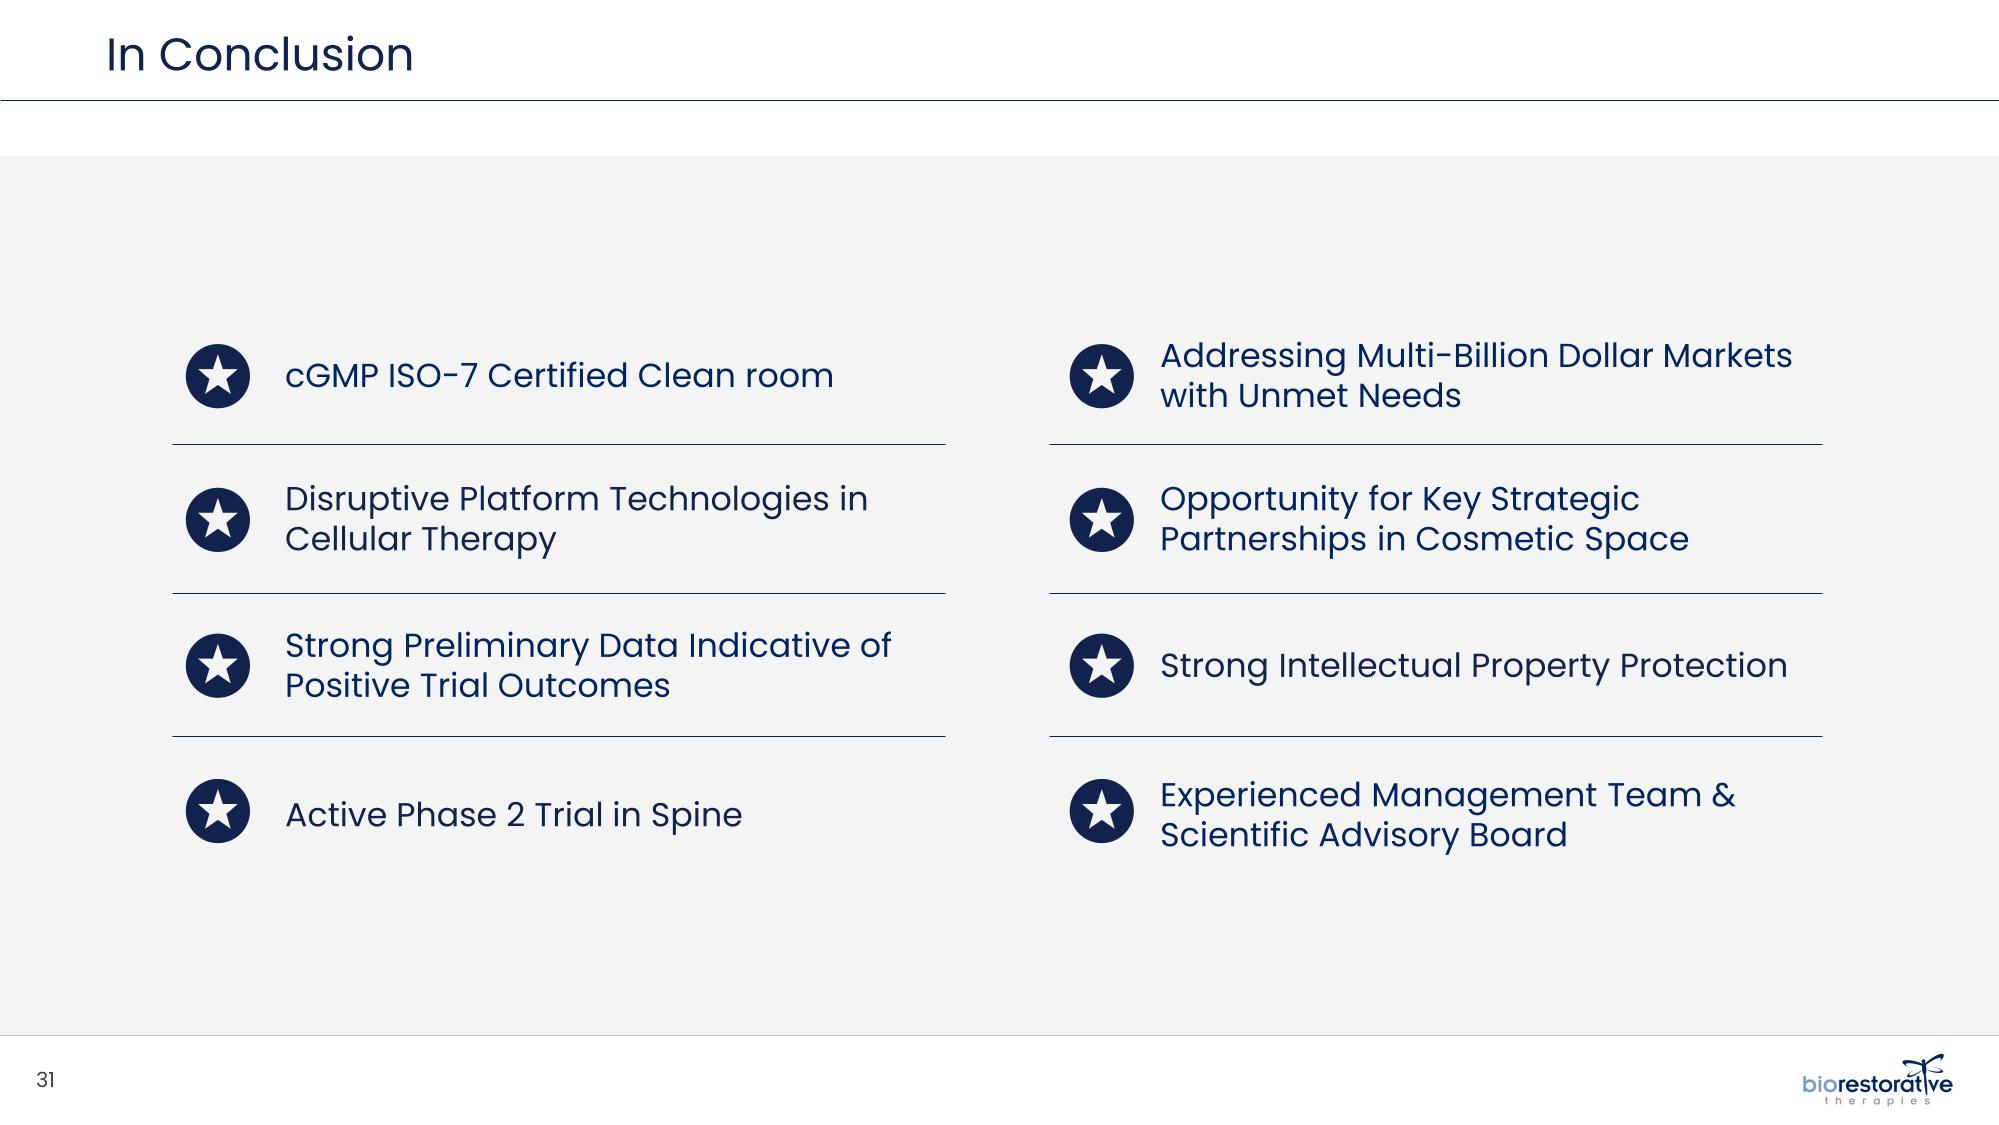Select 'Opportunity for Key Strategic Partnerships' text
This screenshot has width=1999, height=1125.
click(1424, 519)
